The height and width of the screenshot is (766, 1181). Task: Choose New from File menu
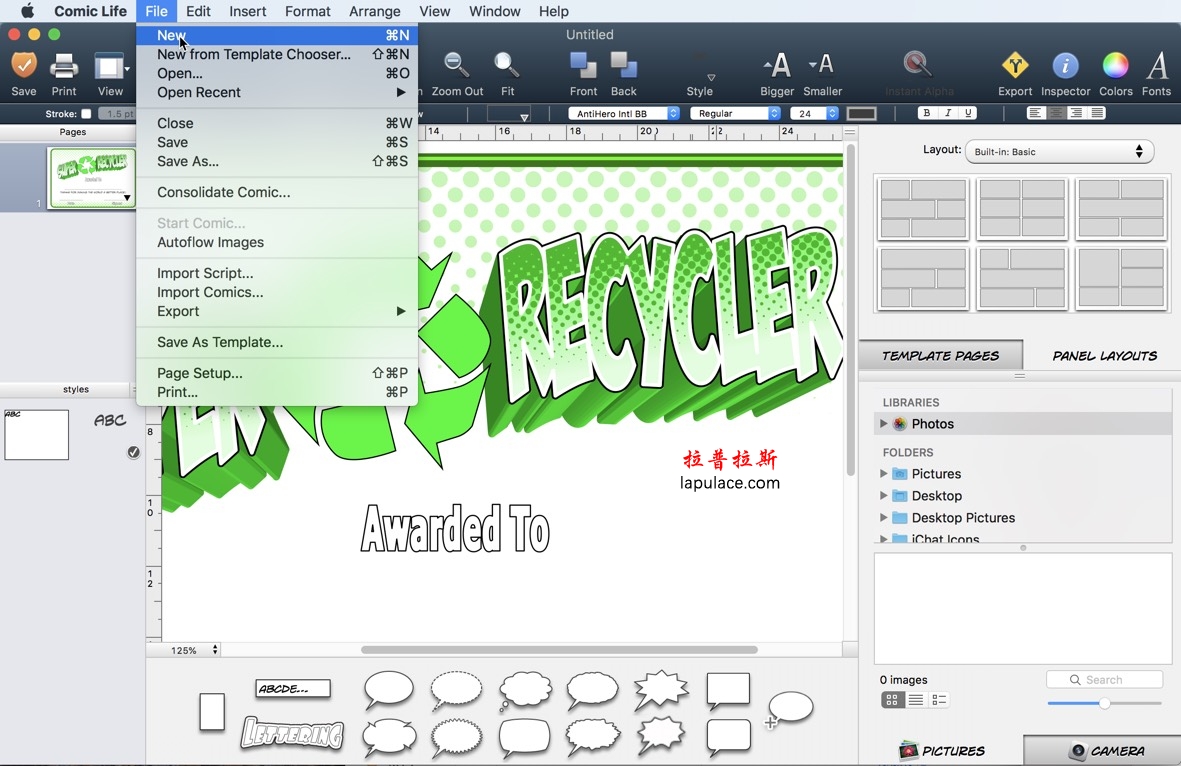(x=277, y=35)
